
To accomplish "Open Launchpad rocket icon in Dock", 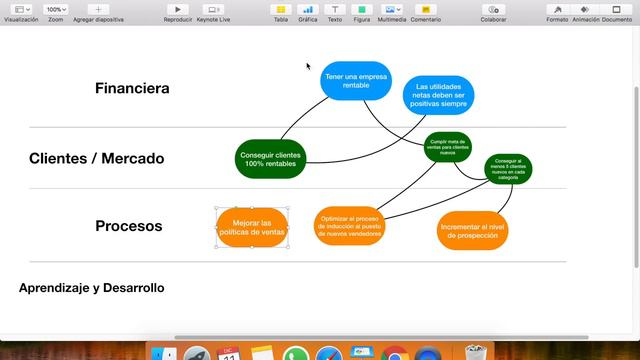I will [x=197, y=353].
